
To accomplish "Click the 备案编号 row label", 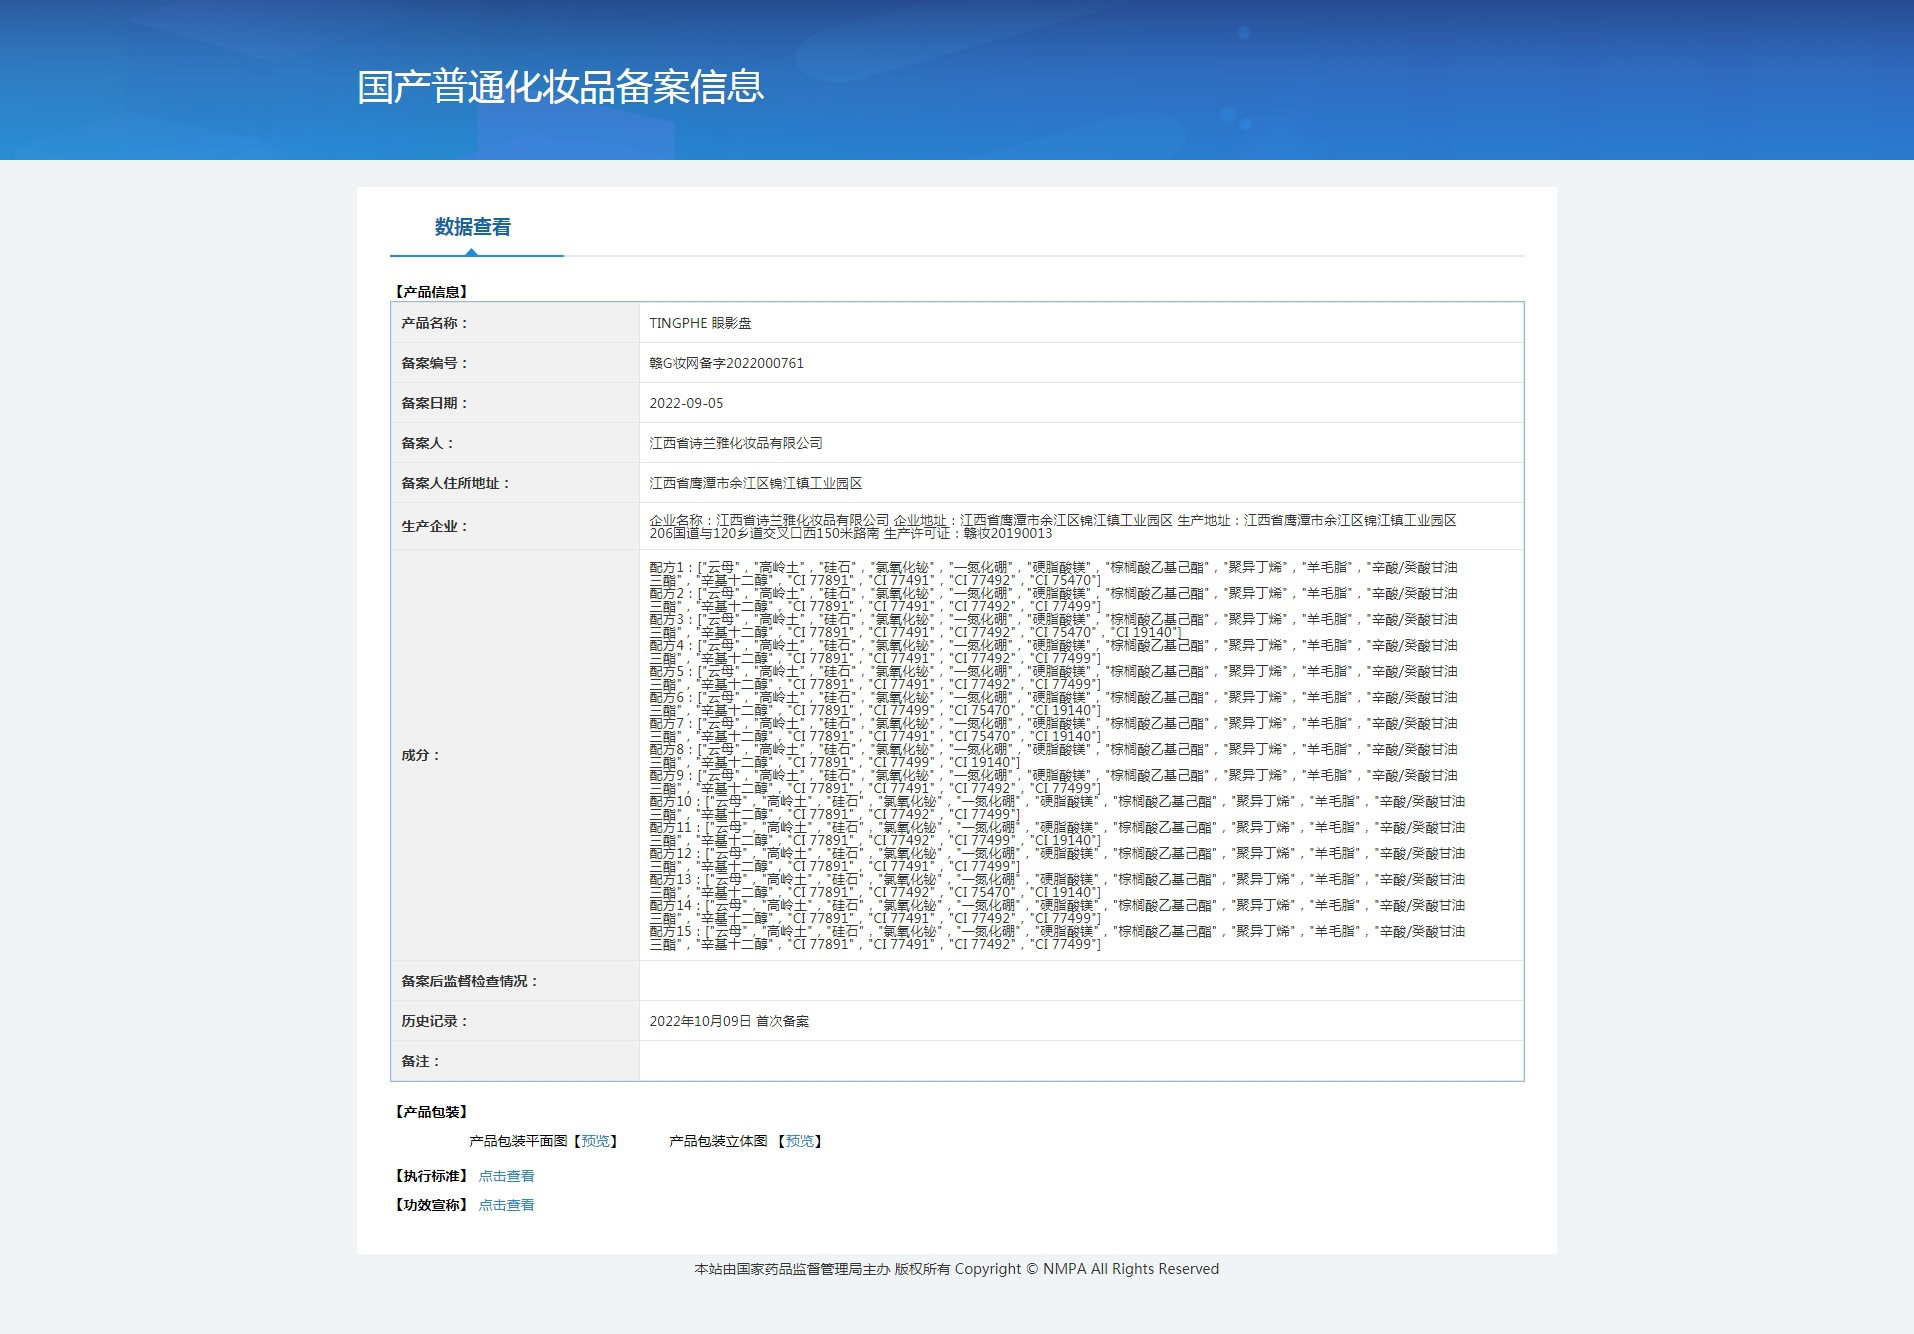I will coord(435,363).
